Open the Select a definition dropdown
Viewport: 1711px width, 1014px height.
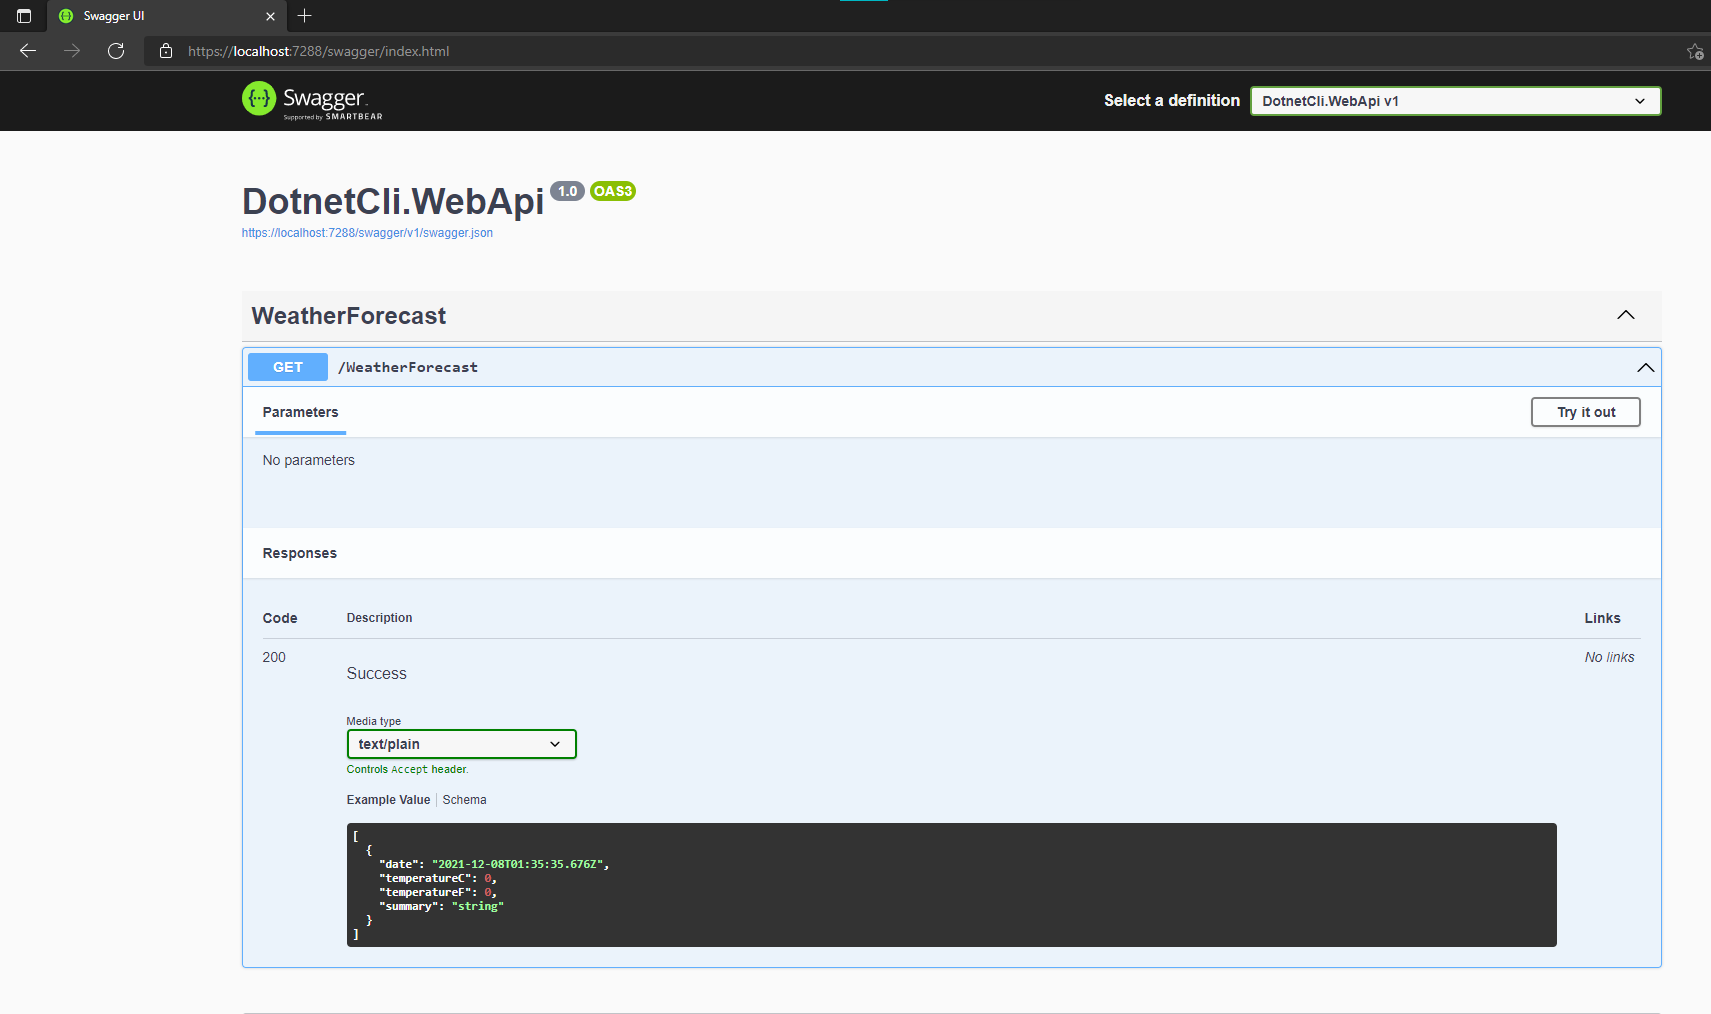click(x=1455, y=101)
